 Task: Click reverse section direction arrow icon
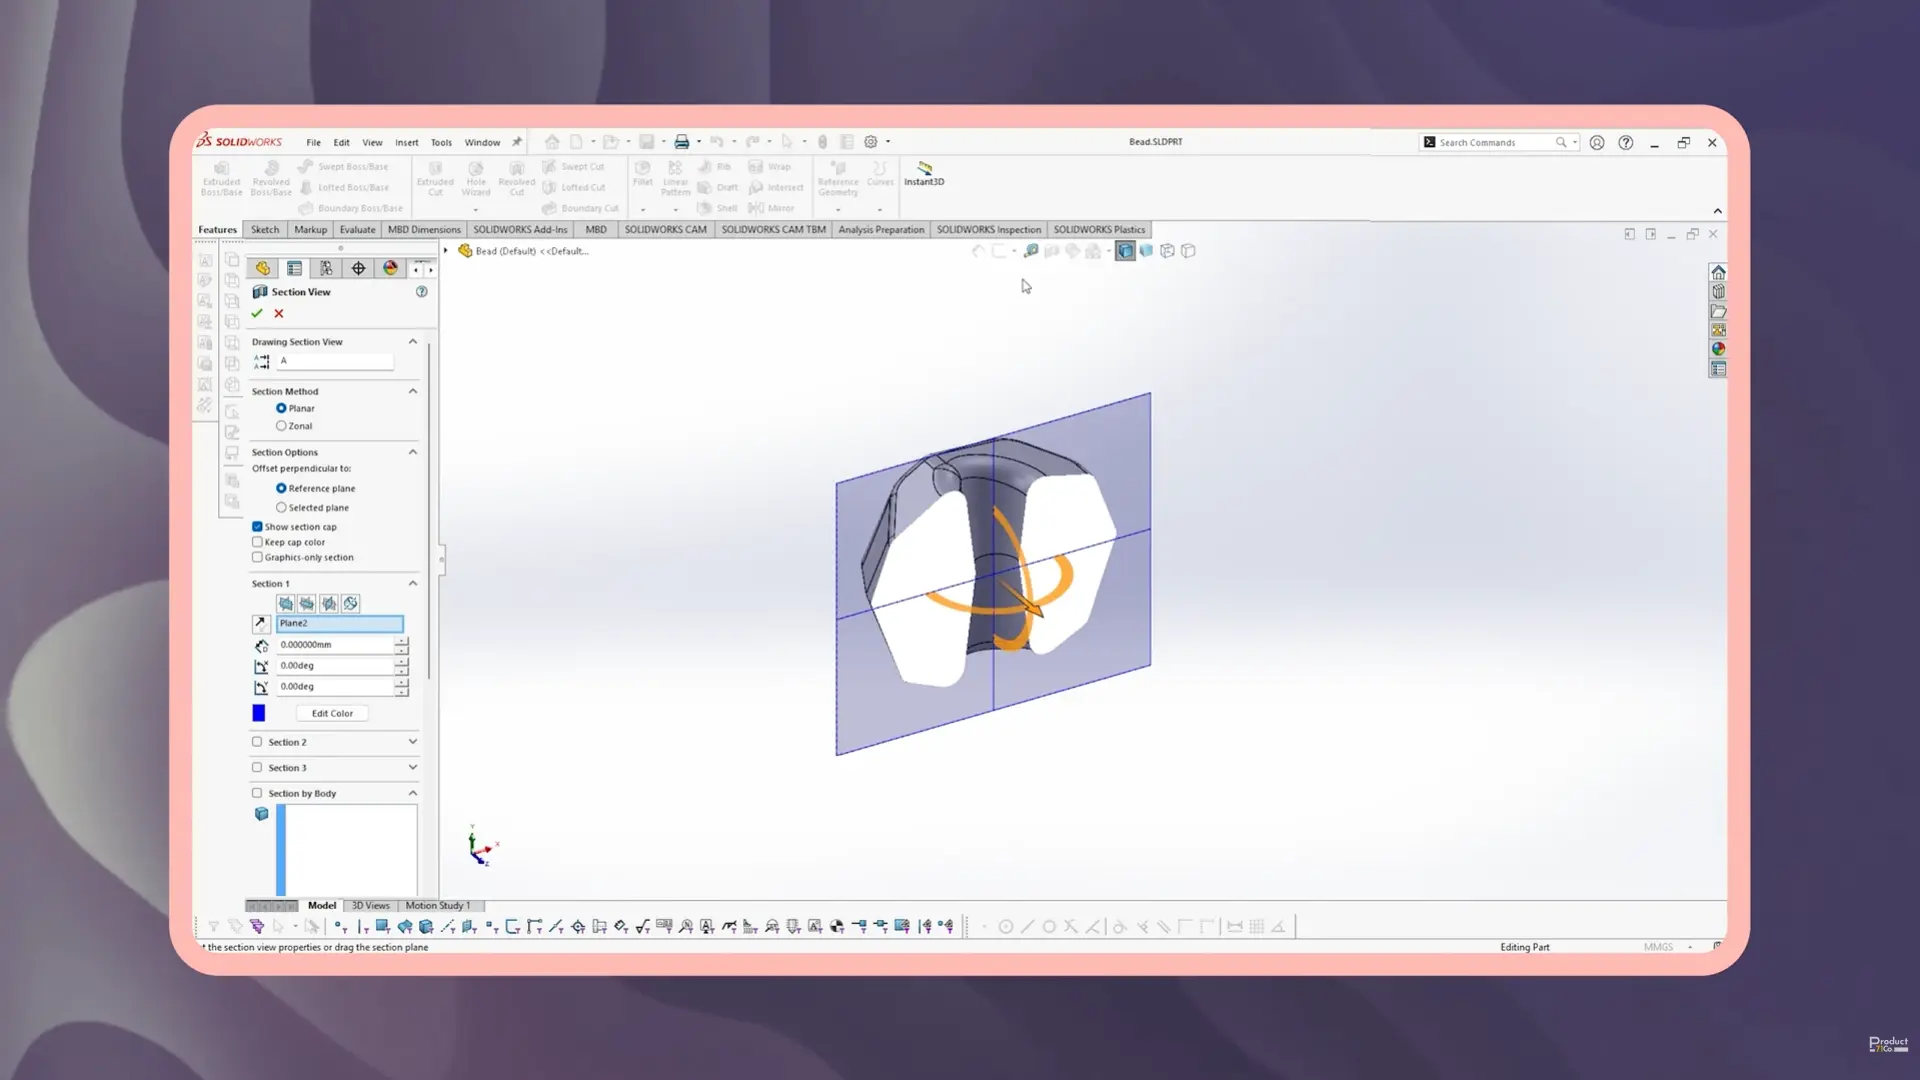tap(261, 623)
